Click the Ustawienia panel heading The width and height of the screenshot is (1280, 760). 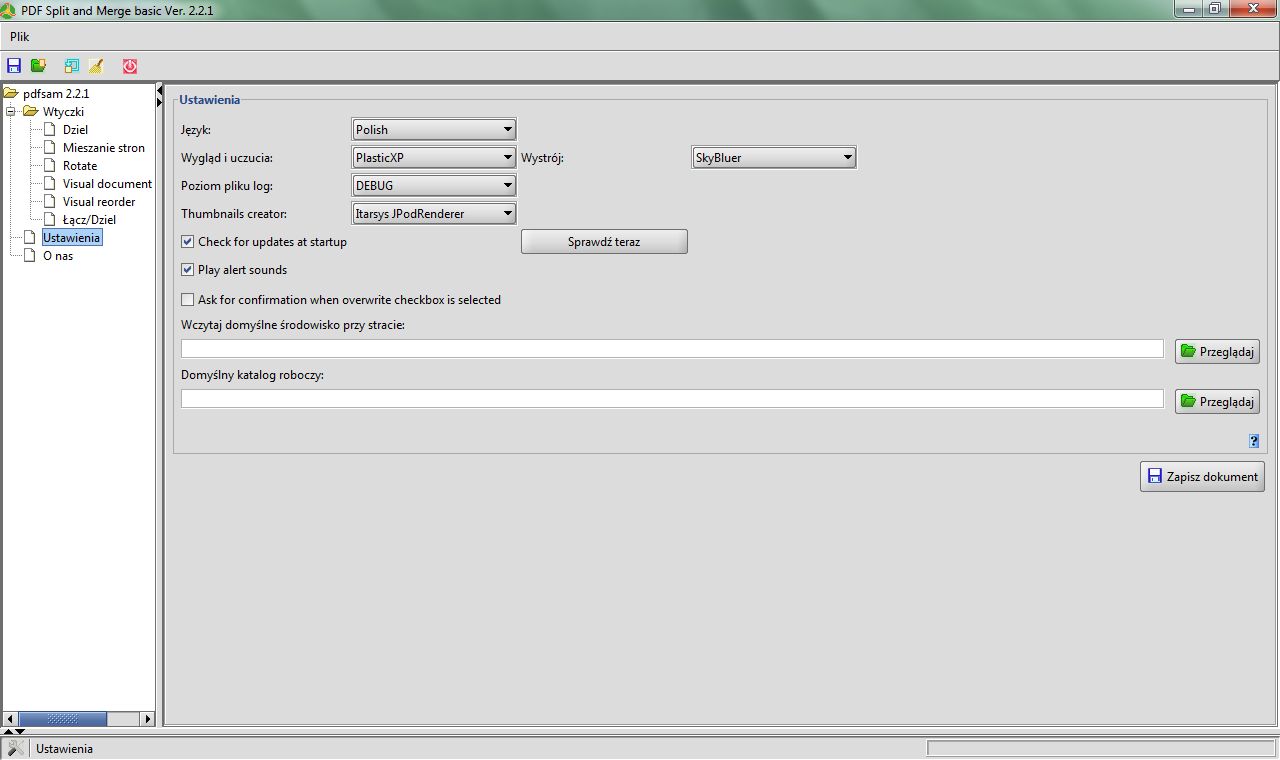coord(209,100)
